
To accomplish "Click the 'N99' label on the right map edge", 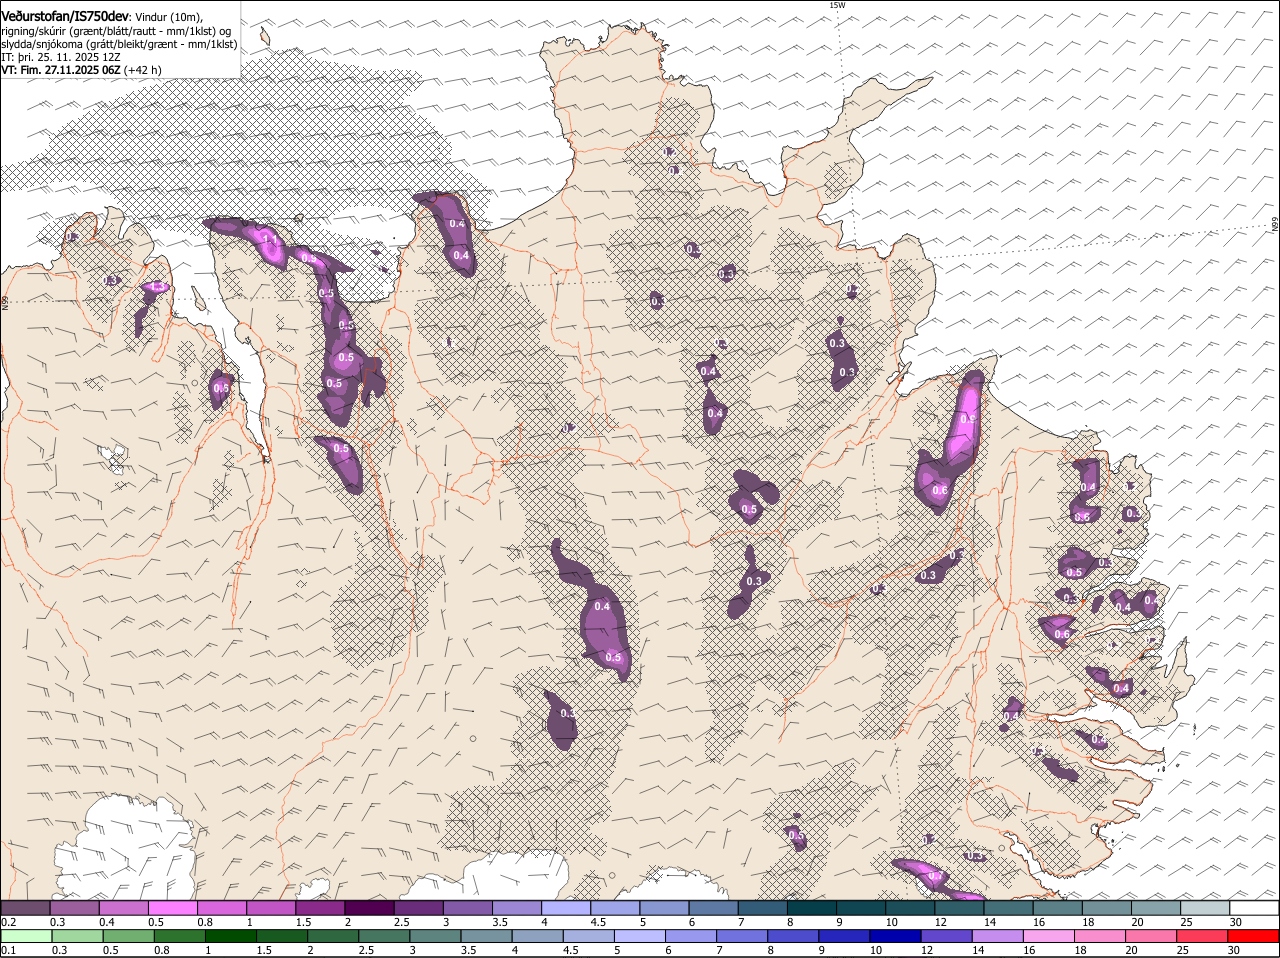I will click(1275, 225).
